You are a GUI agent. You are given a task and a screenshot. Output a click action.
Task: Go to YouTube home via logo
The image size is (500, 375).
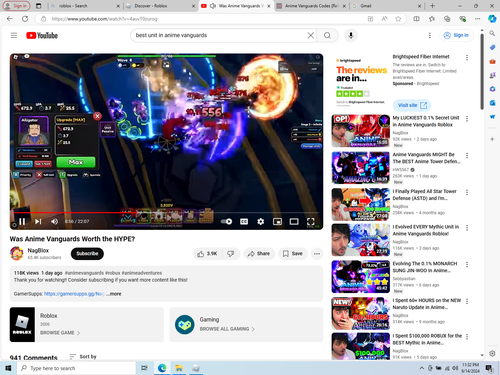pos(42,35)
